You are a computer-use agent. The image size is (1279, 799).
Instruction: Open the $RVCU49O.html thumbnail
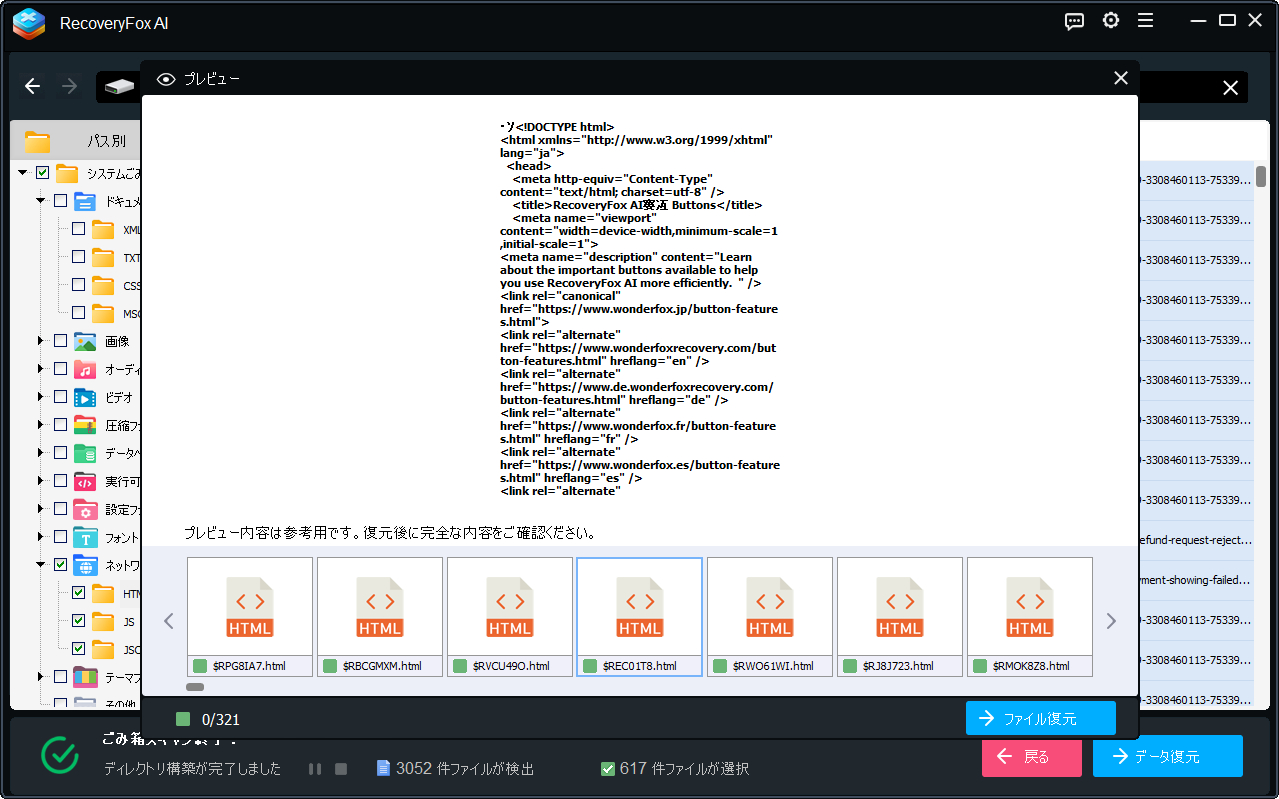click(x=510, y=617)
